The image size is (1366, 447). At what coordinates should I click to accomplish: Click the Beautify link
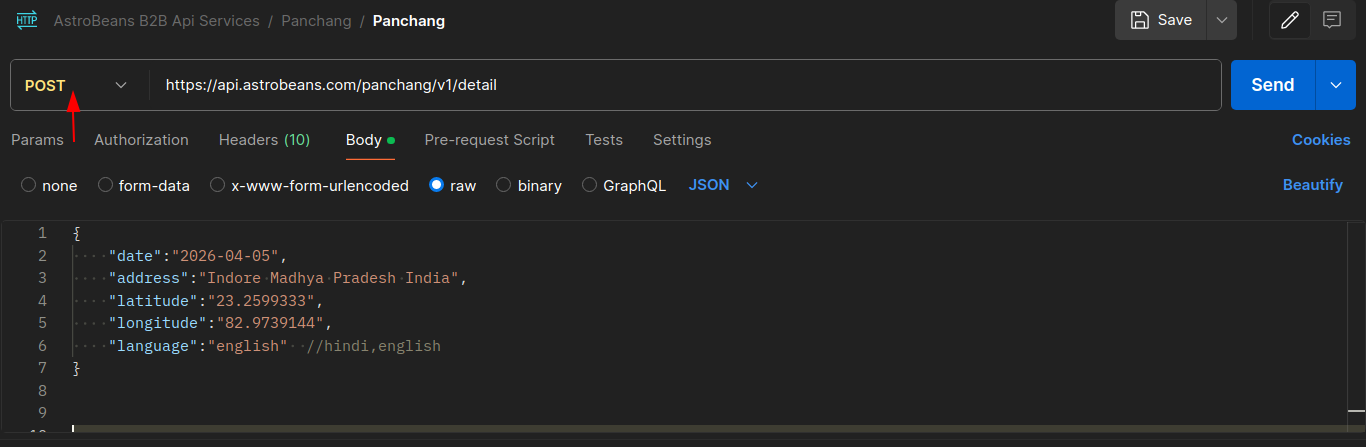coord(1312,185)
